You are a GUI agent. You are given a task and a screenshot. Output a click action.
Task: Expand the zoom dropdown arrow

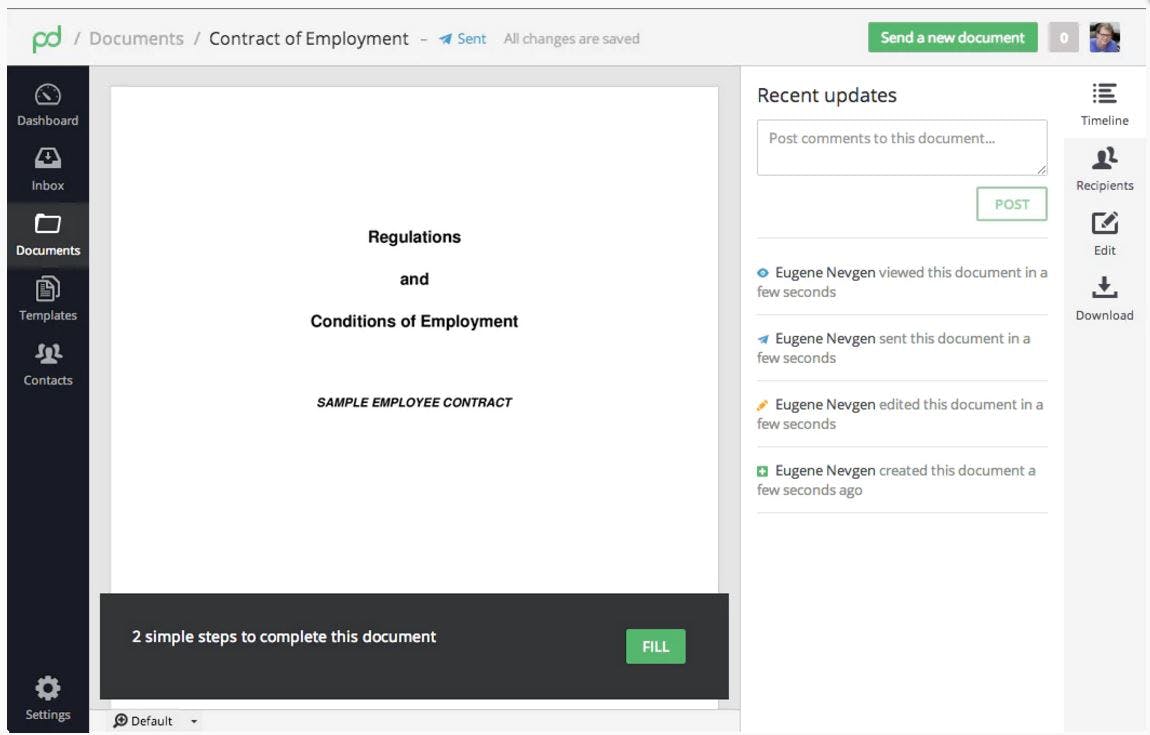click(x=194, y=722)
